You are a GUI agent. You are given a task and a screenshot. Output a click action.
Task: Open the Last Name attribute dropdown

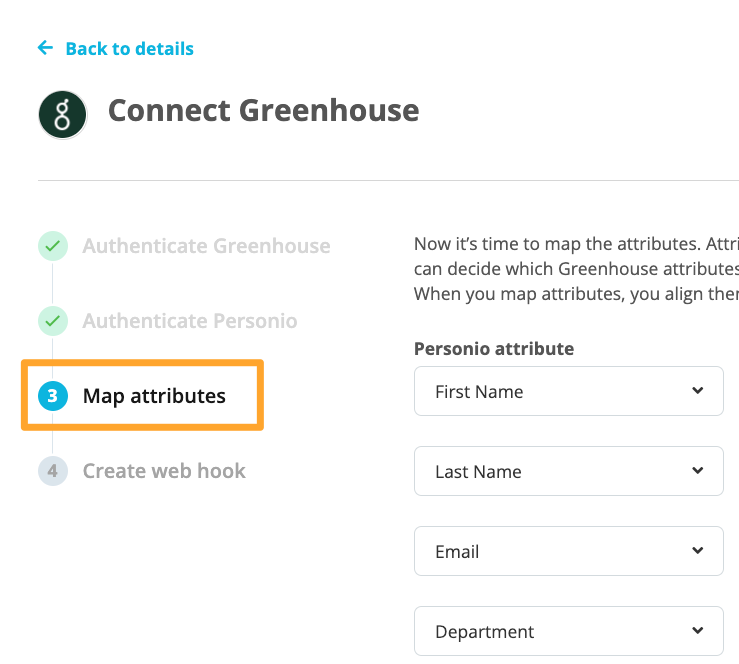569,471
